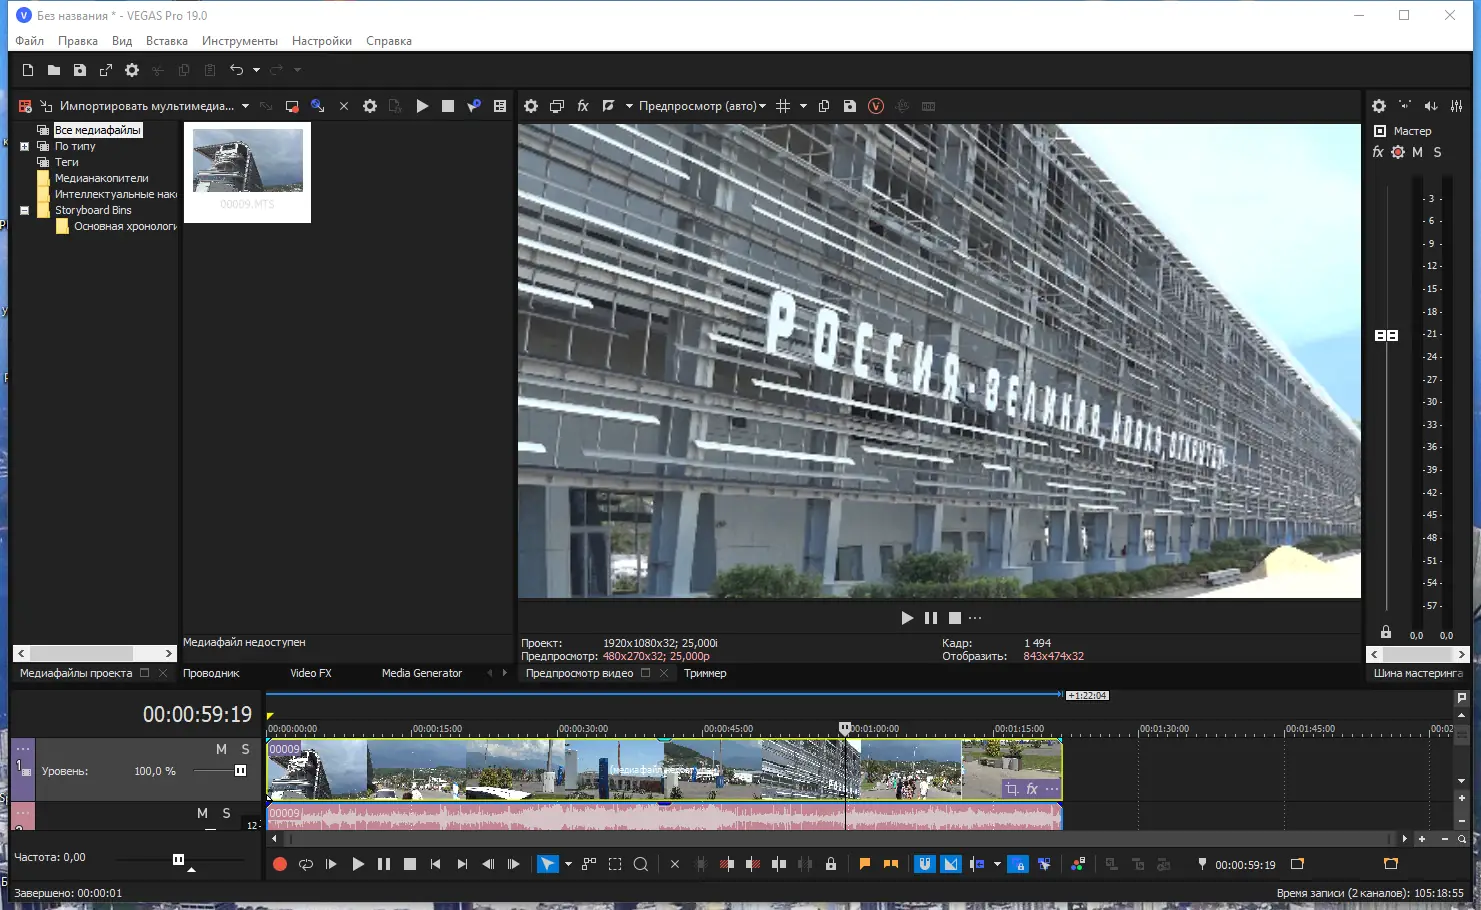Open the undo history dropdown arrow
The height and width of the screenshot is (910, 1481).
256,70
